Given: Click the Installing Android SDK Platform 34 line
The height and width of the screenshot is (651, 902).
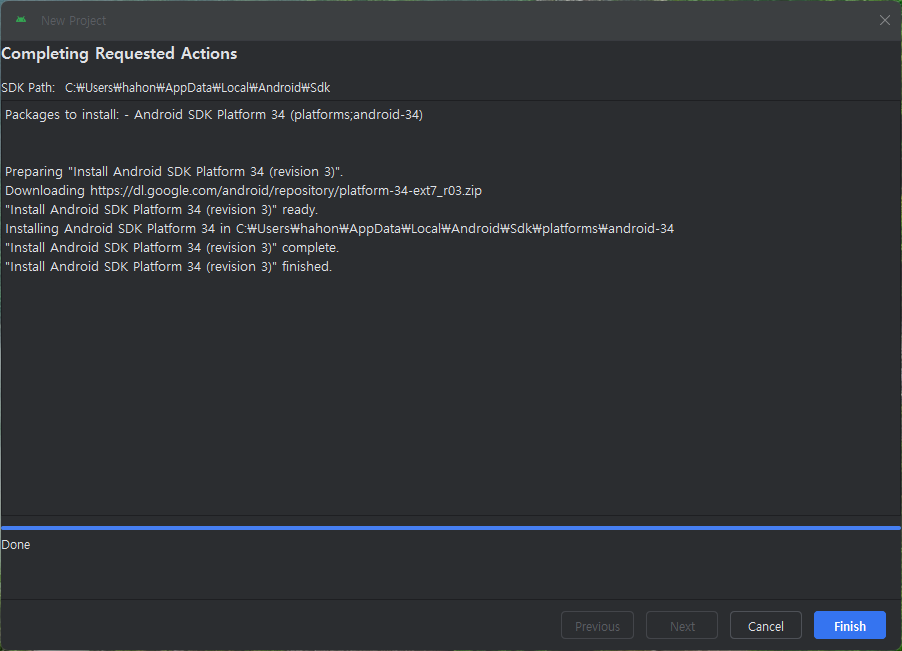Looking at the screenshot, I should click(x=339, y=228).
